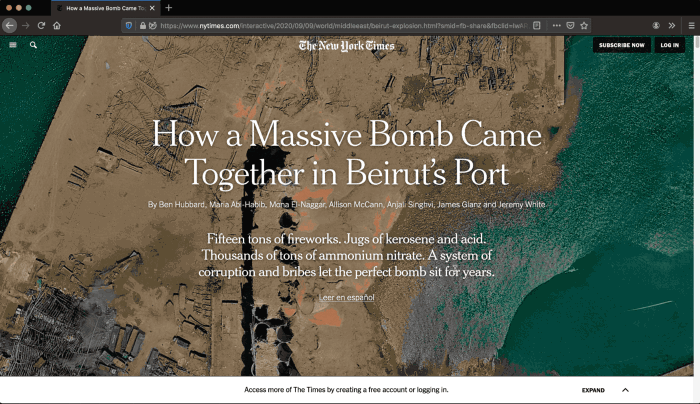Save the page to Pocket
The image size is (700, 404).
point(570,25)
